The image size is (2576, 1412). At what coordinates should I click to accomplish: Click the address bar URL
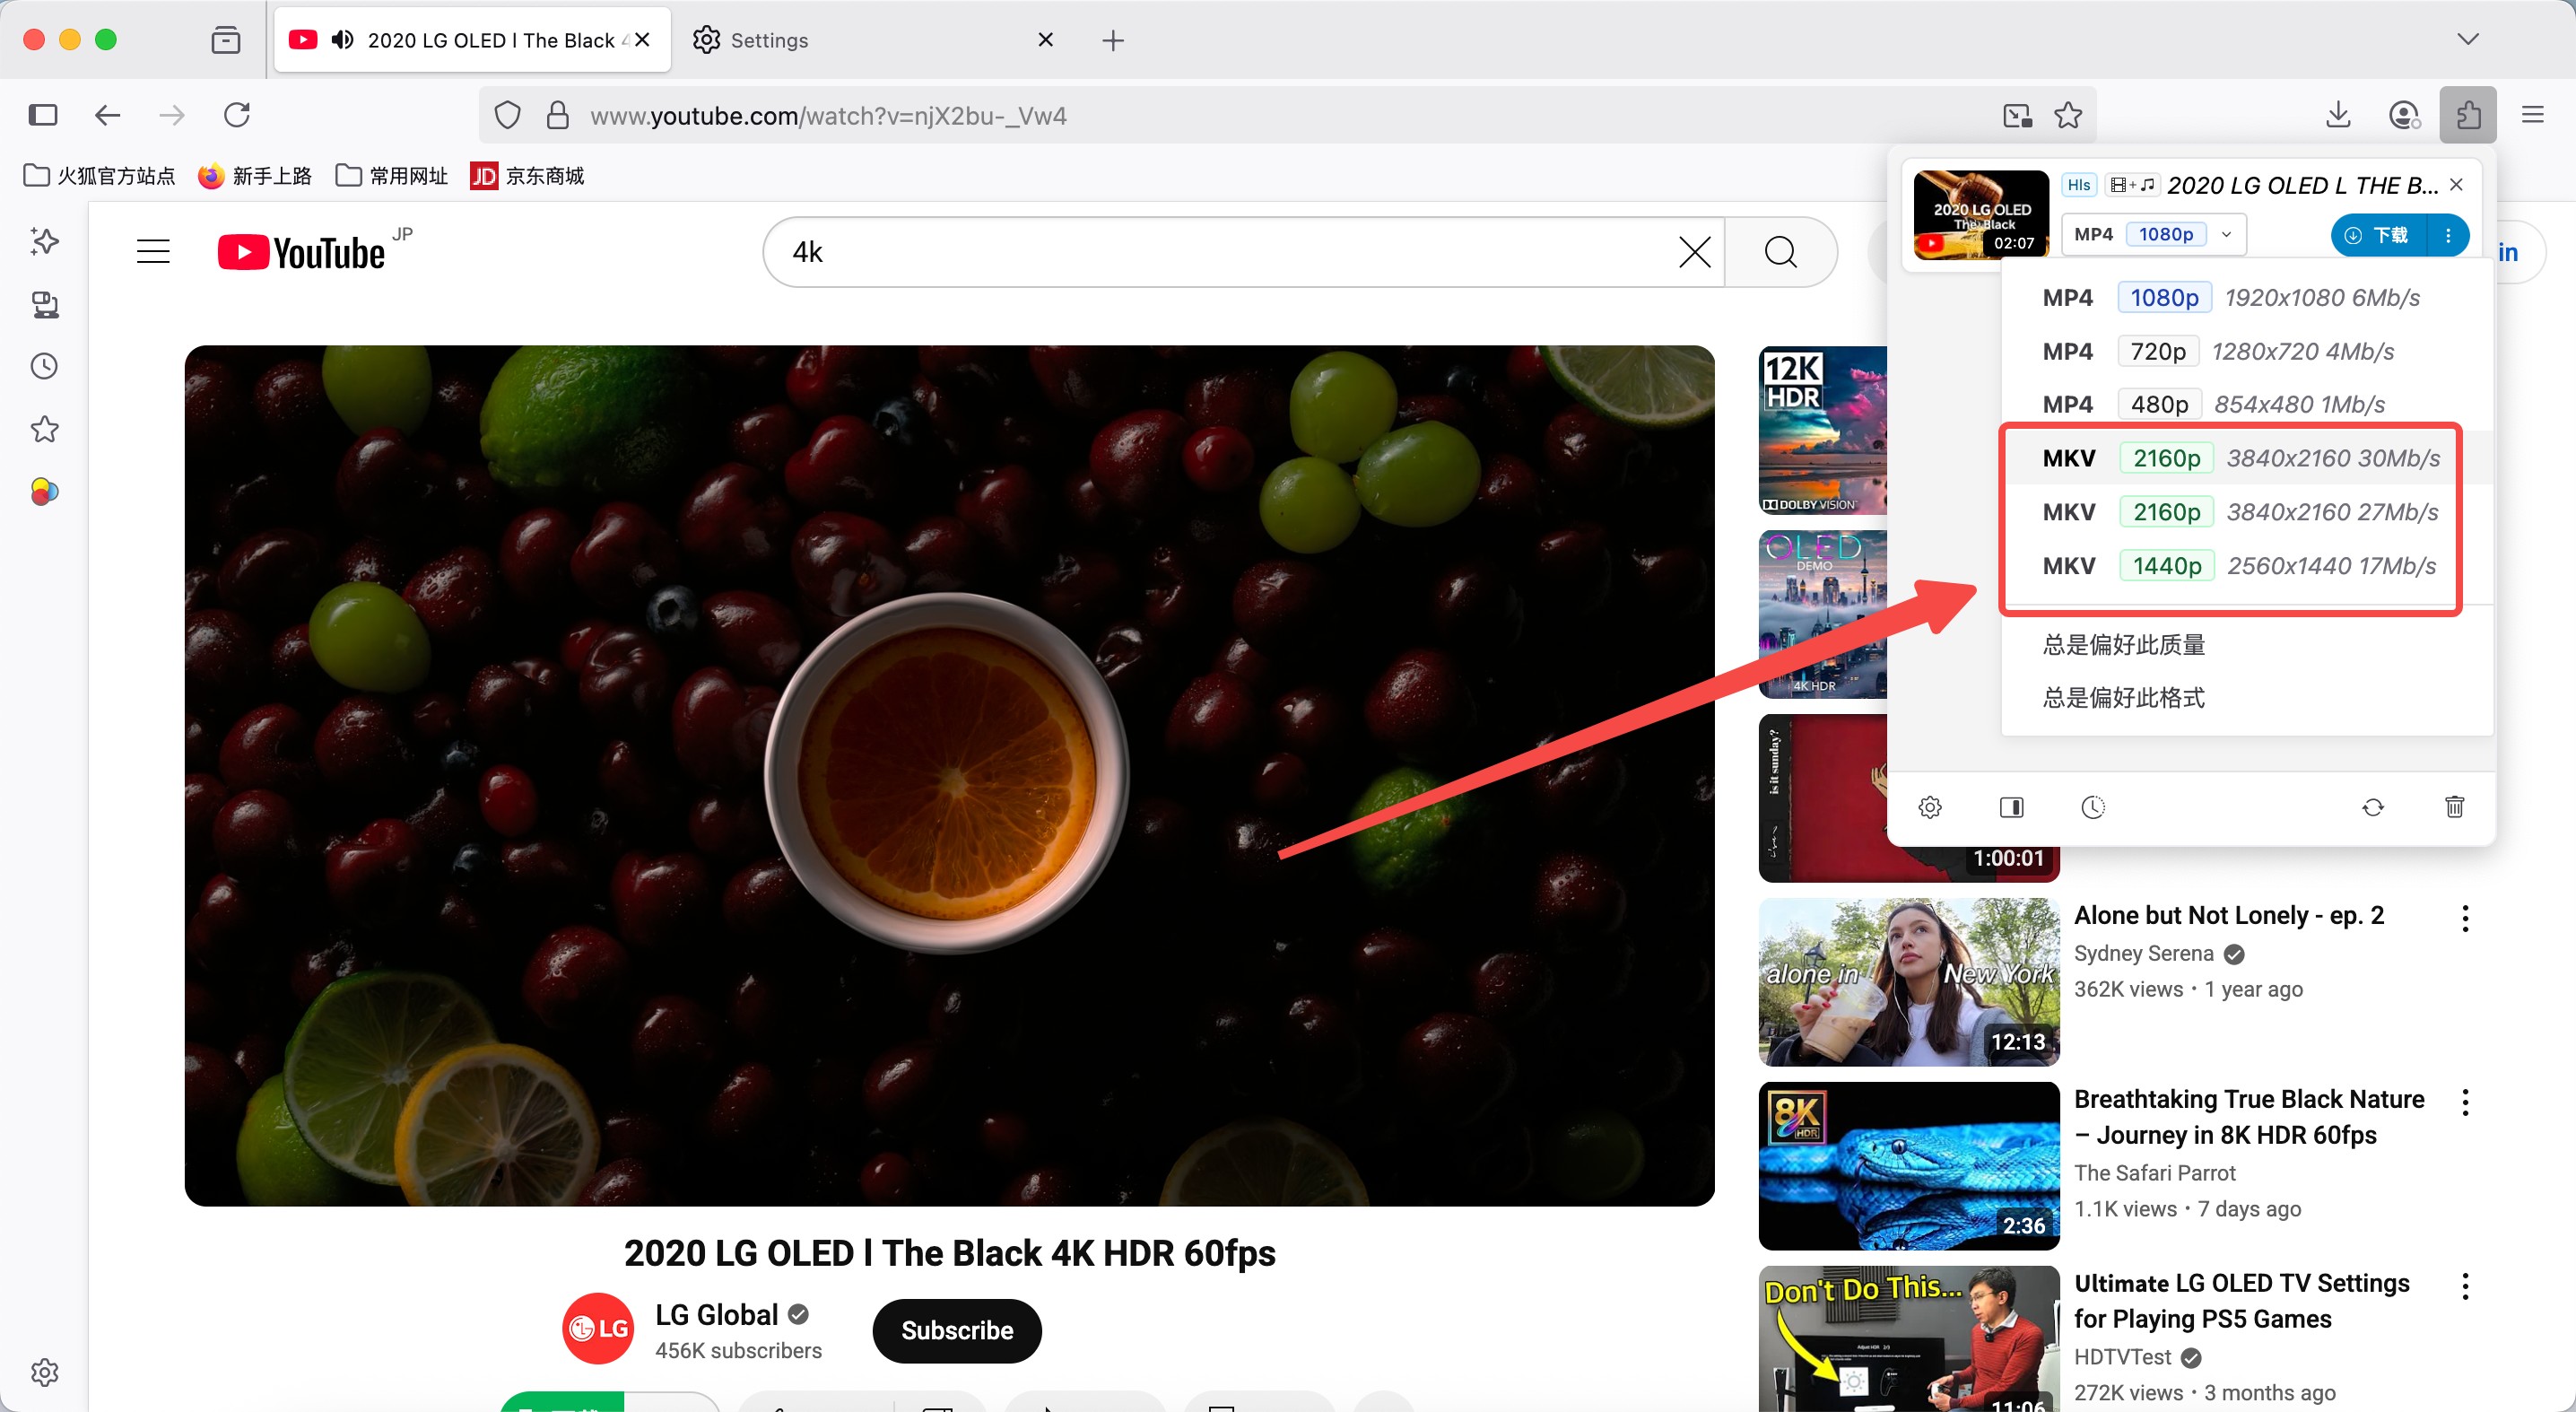point(828,116)
